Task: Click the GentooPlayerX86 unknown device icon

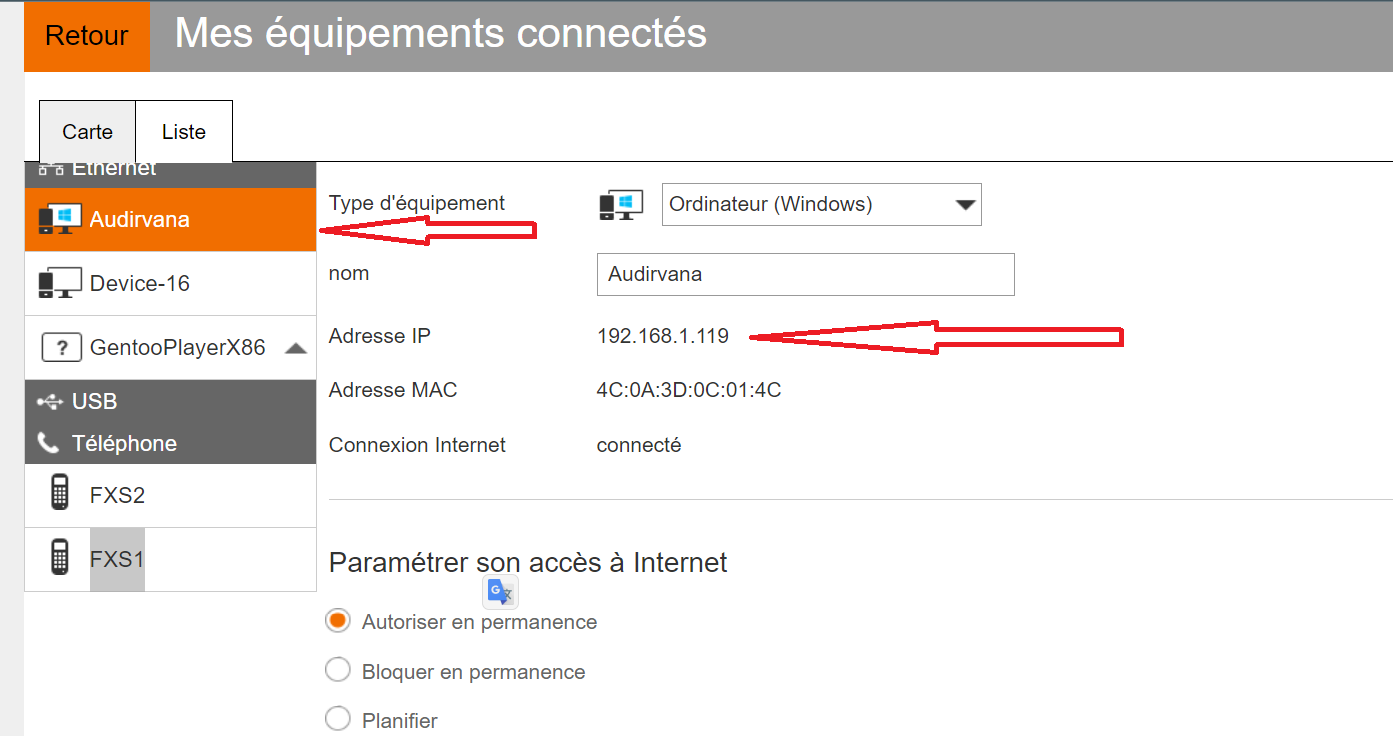Action: (x=61, y=348)
